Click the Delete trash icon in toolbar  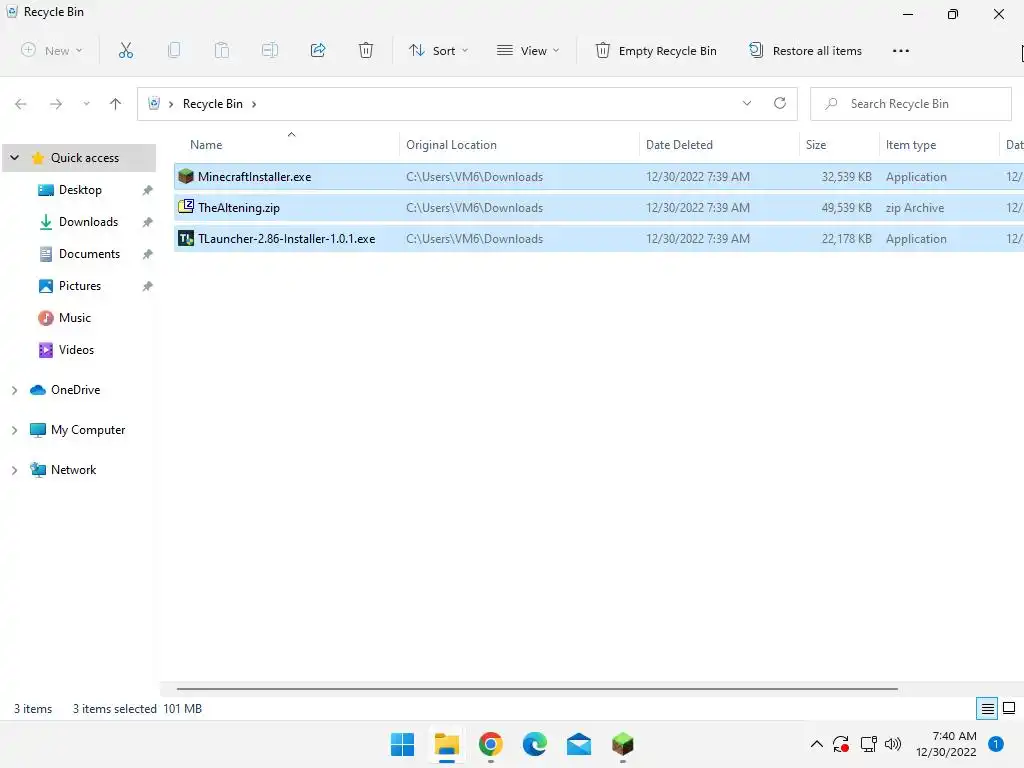click(x=366, y=50)
